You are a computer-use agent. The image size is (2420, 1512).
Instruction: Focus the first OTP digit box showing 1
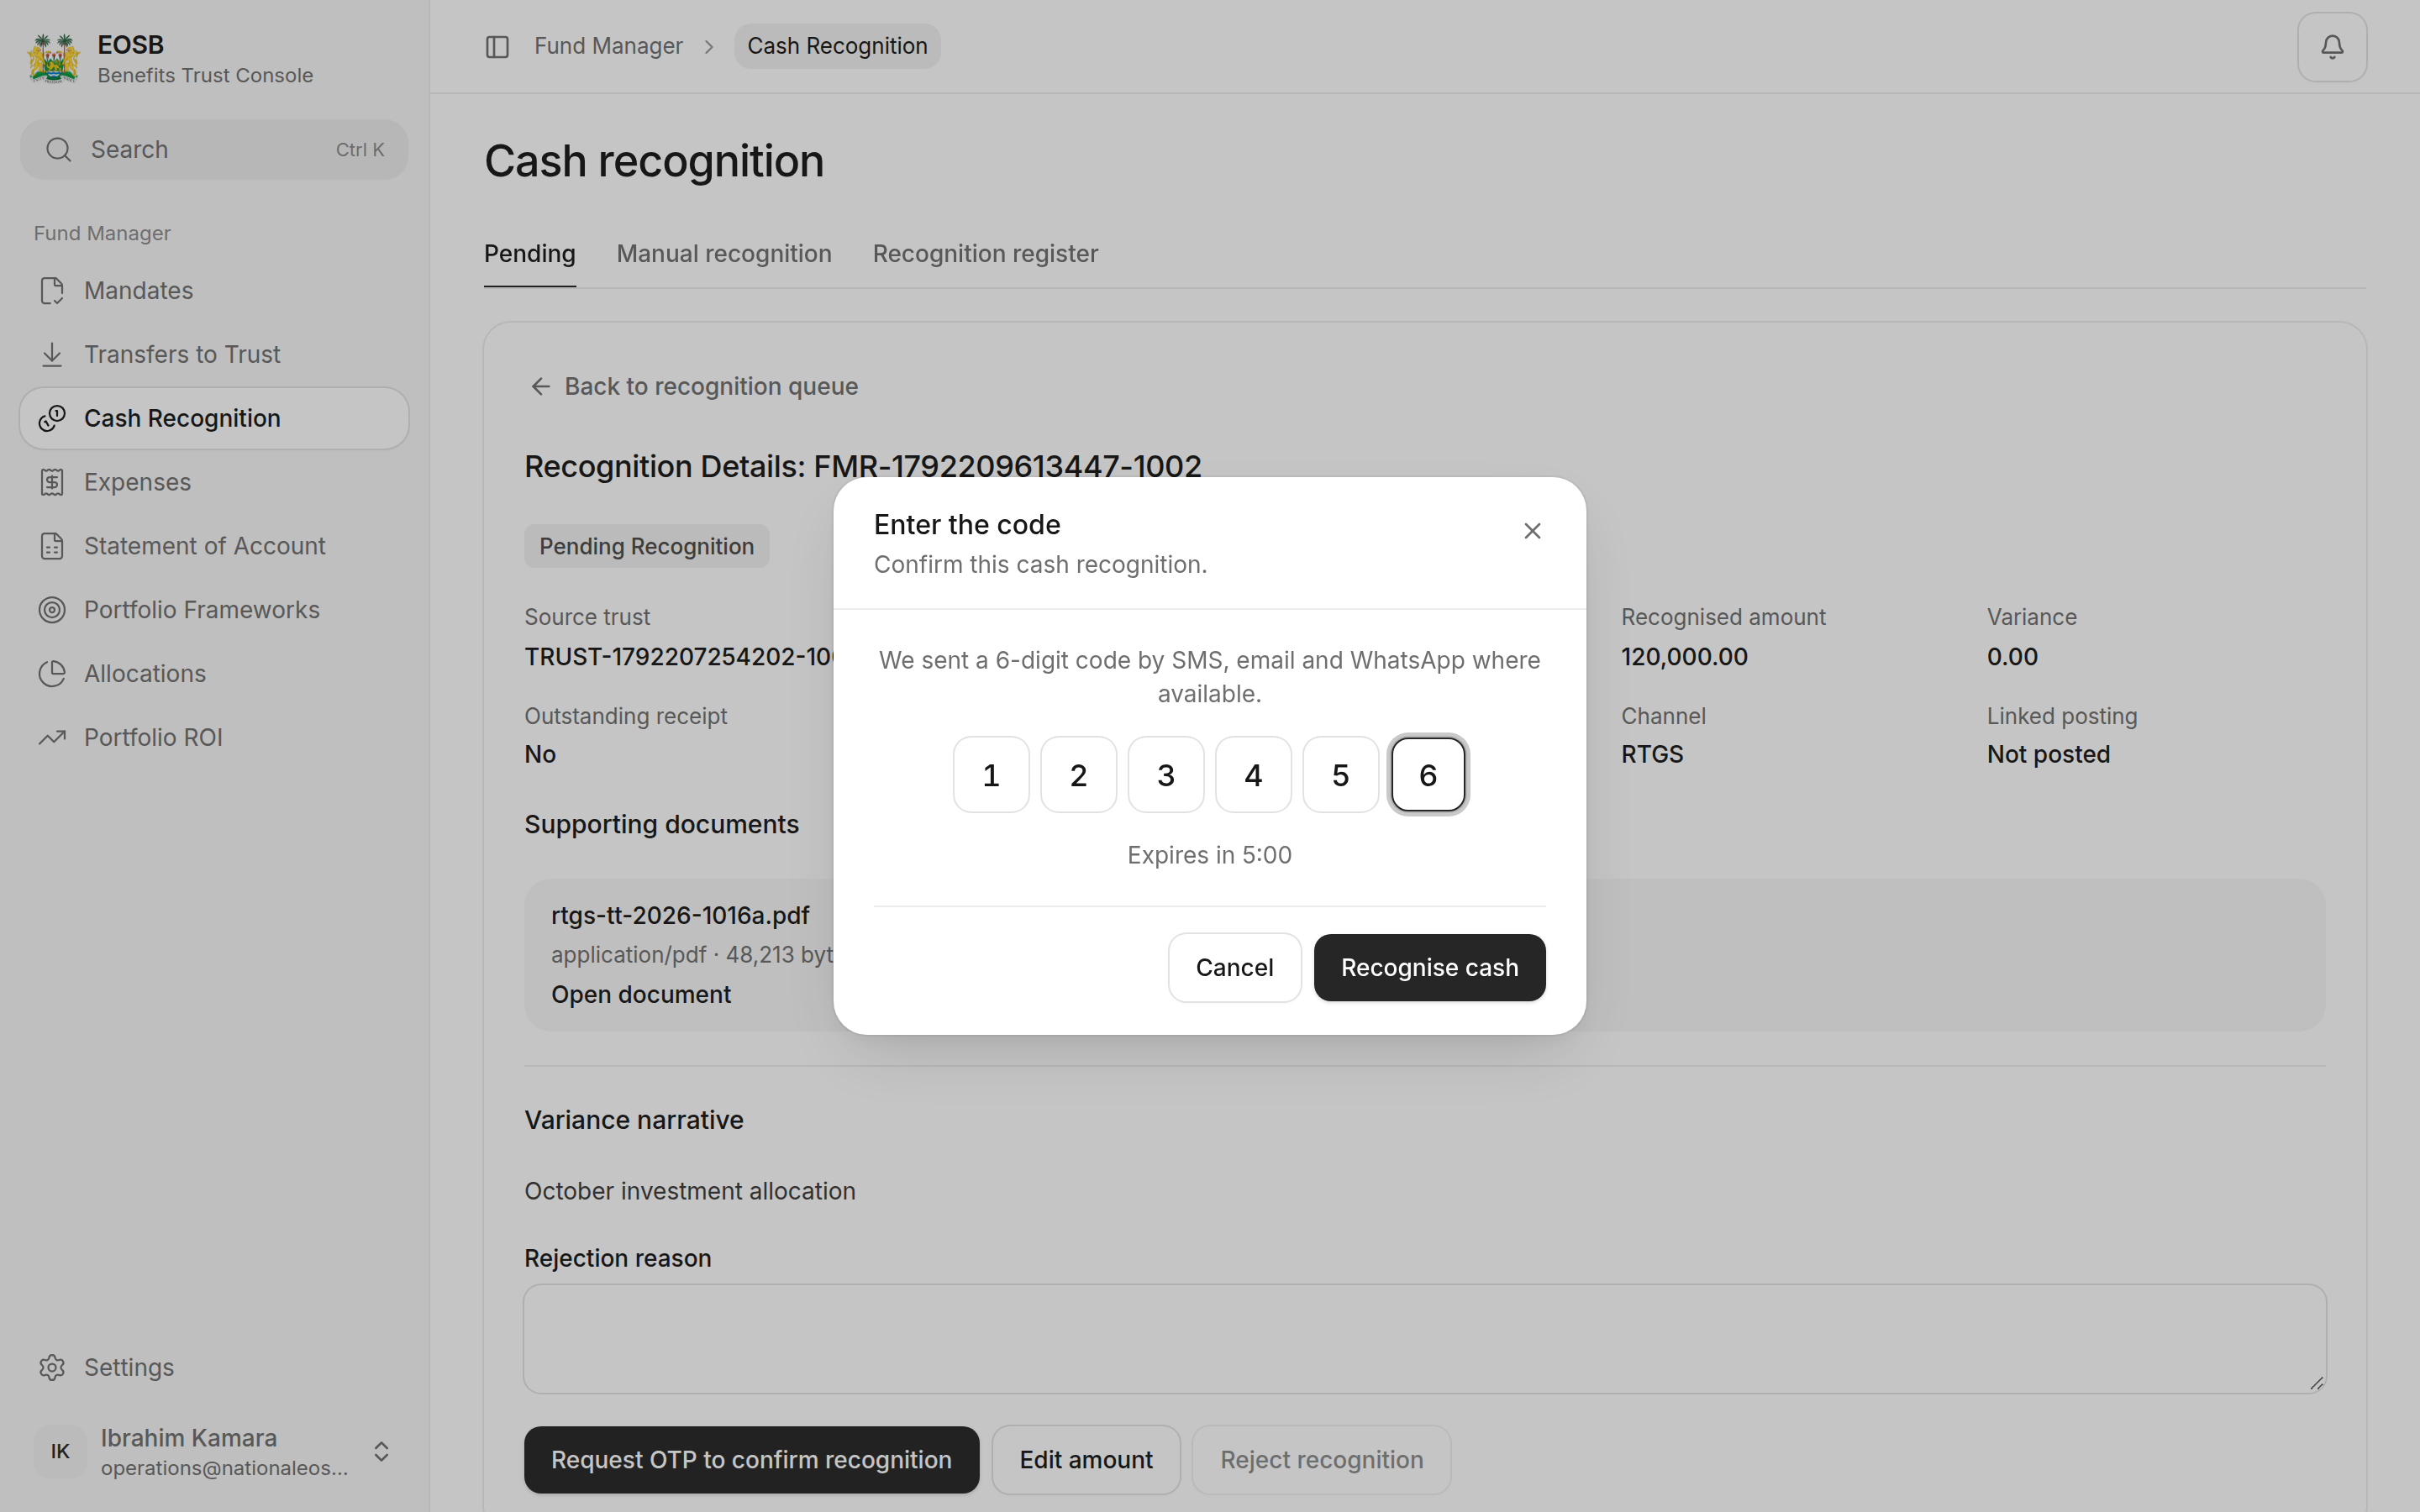click(991, 775)
